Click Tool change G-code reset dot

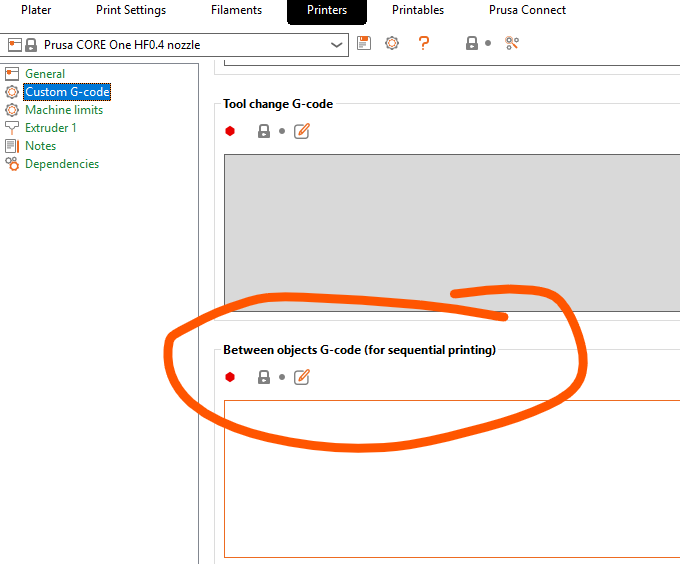pos(282,131)
